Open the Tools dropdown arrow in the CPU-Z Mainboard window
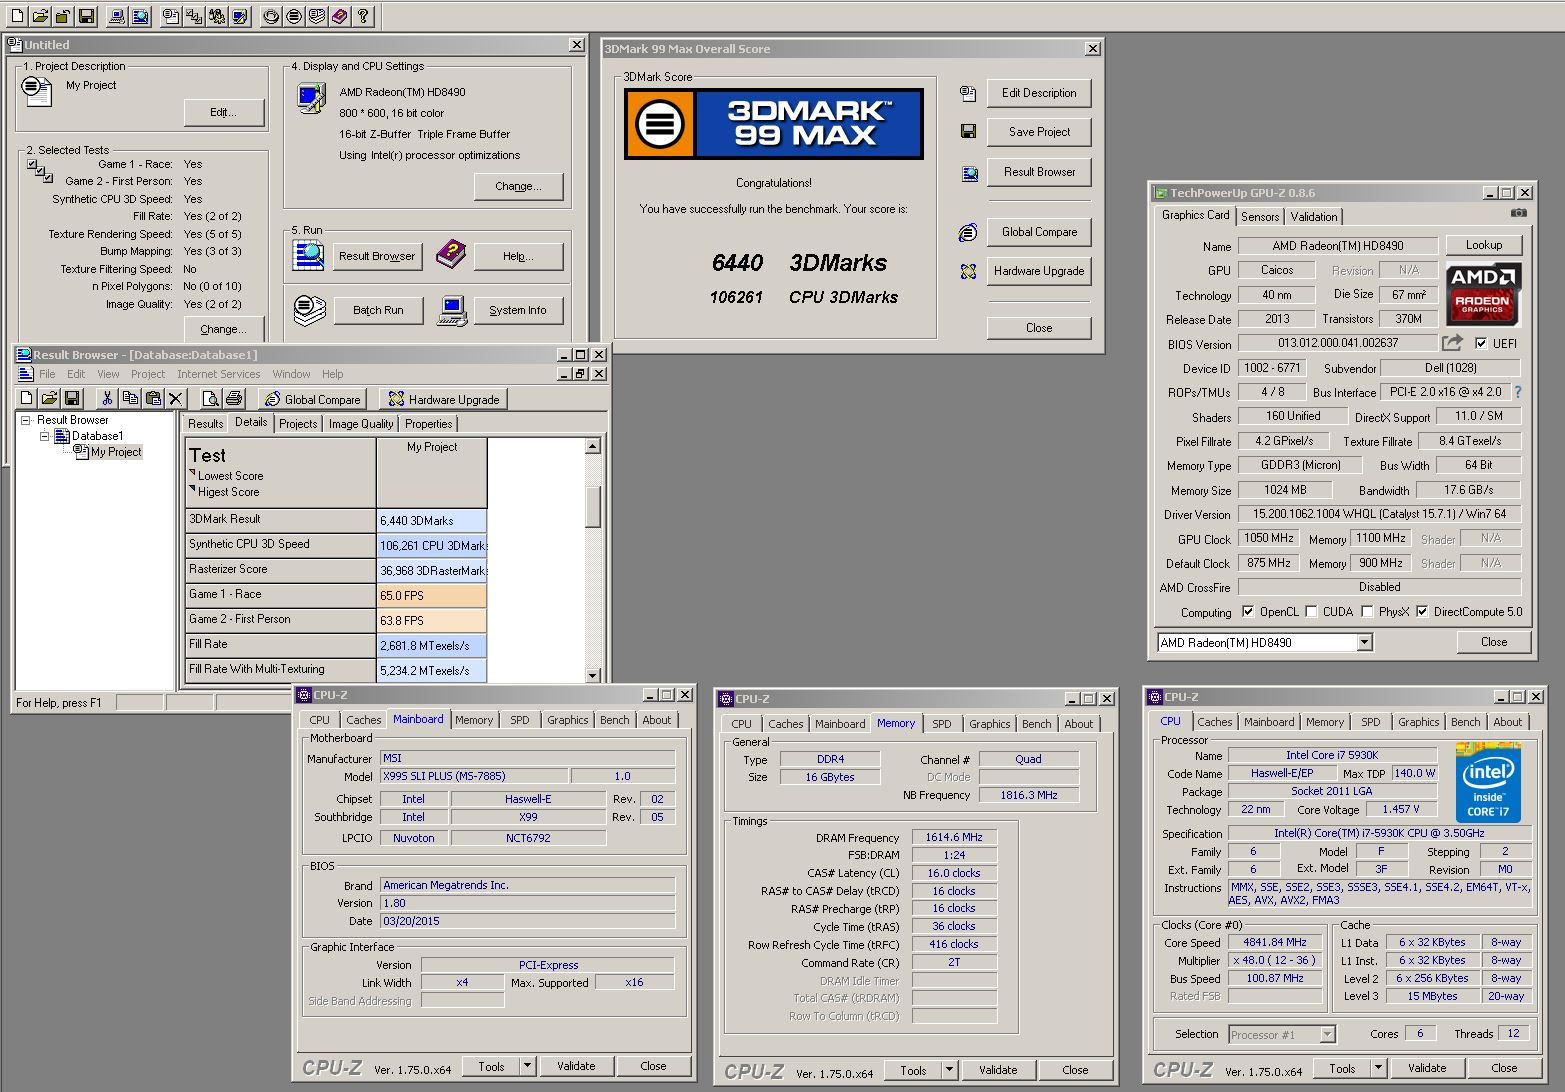The width and height of the screenshot is (1565, 1092). pyautogui.click(x=527, y=1066)
